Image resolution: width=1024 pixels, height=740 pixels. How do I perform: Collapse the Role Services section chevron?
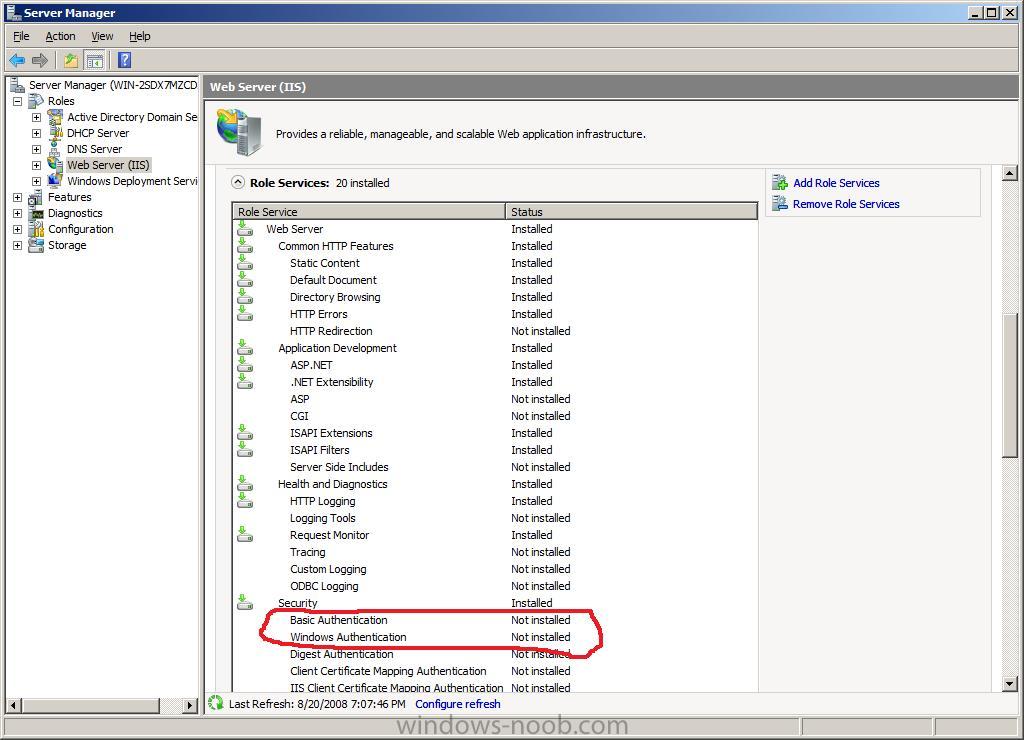[238, 183]
